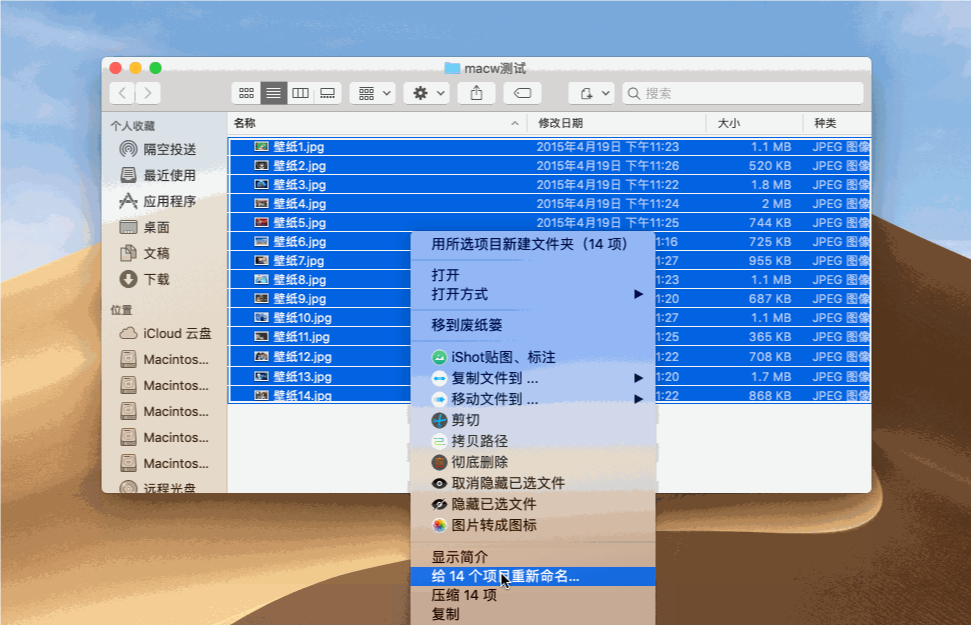
Task: Open the Share icon in the toolbar
Action: click(476, 92)
